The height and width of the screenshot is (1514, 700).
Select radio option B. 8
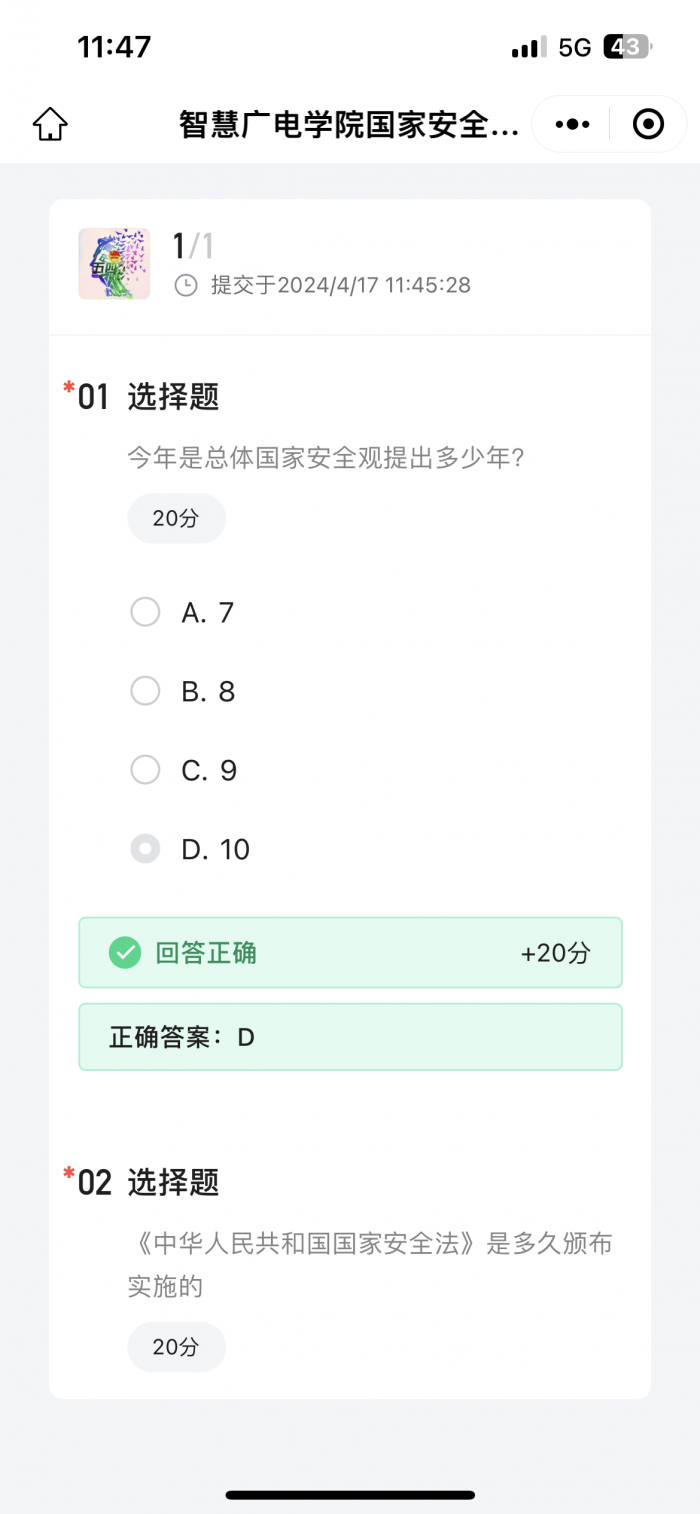(146, 691)
